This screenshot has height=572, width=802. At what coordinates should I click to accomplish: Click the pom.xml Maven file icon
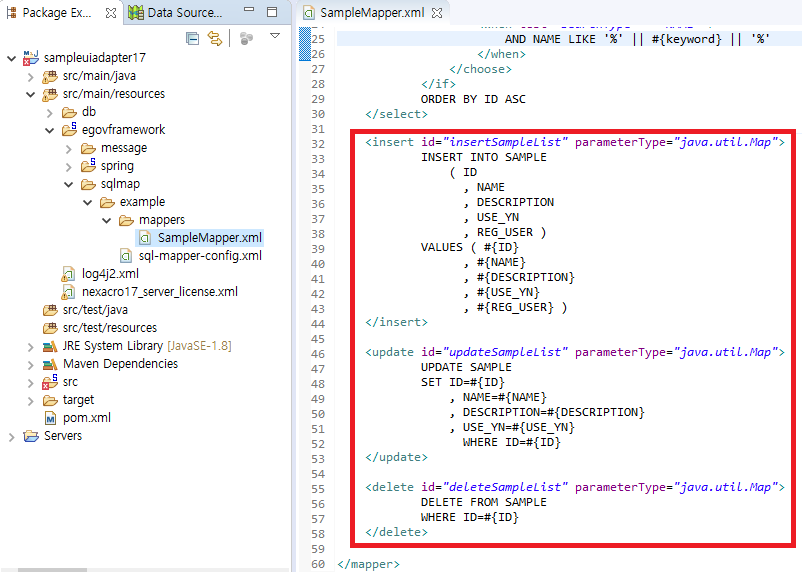click(50, 418)
